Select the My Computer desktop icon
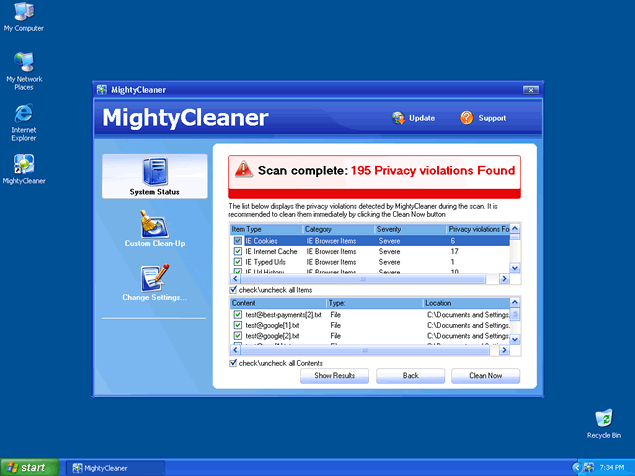The image size is (635, 476). pos(23,13)
